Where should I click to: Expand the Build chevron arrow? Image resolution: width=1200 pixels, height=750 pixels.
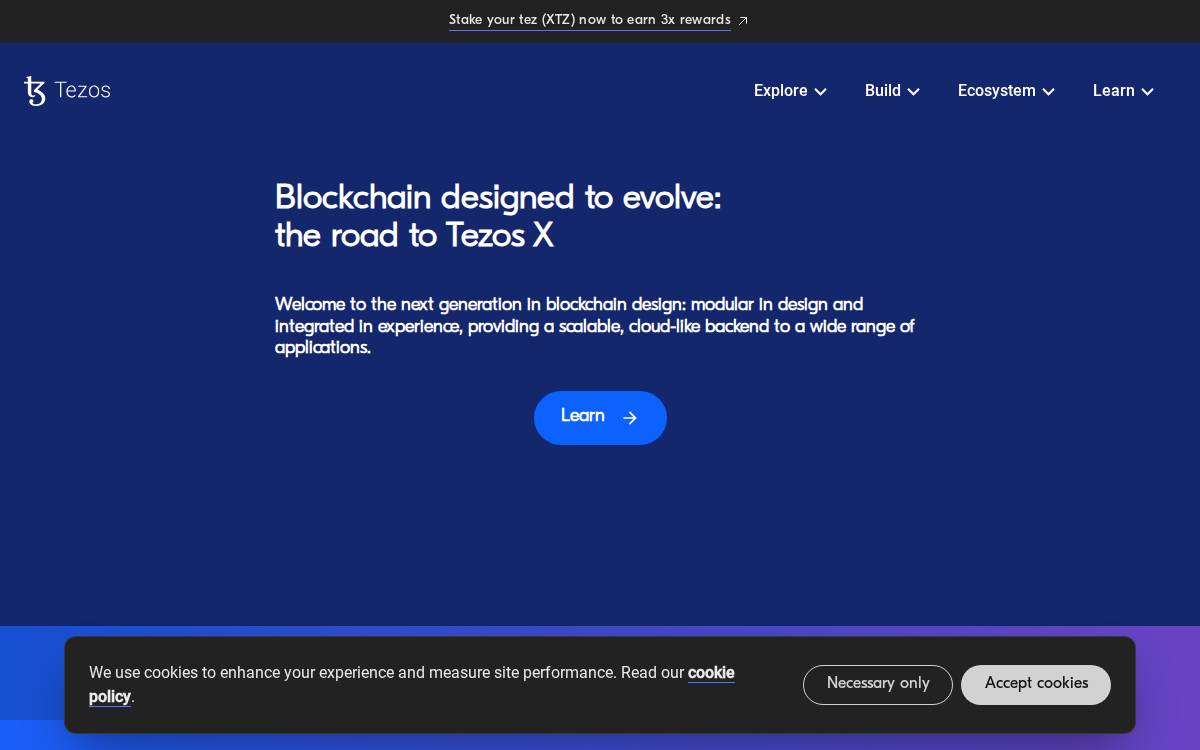pos(913,92)
